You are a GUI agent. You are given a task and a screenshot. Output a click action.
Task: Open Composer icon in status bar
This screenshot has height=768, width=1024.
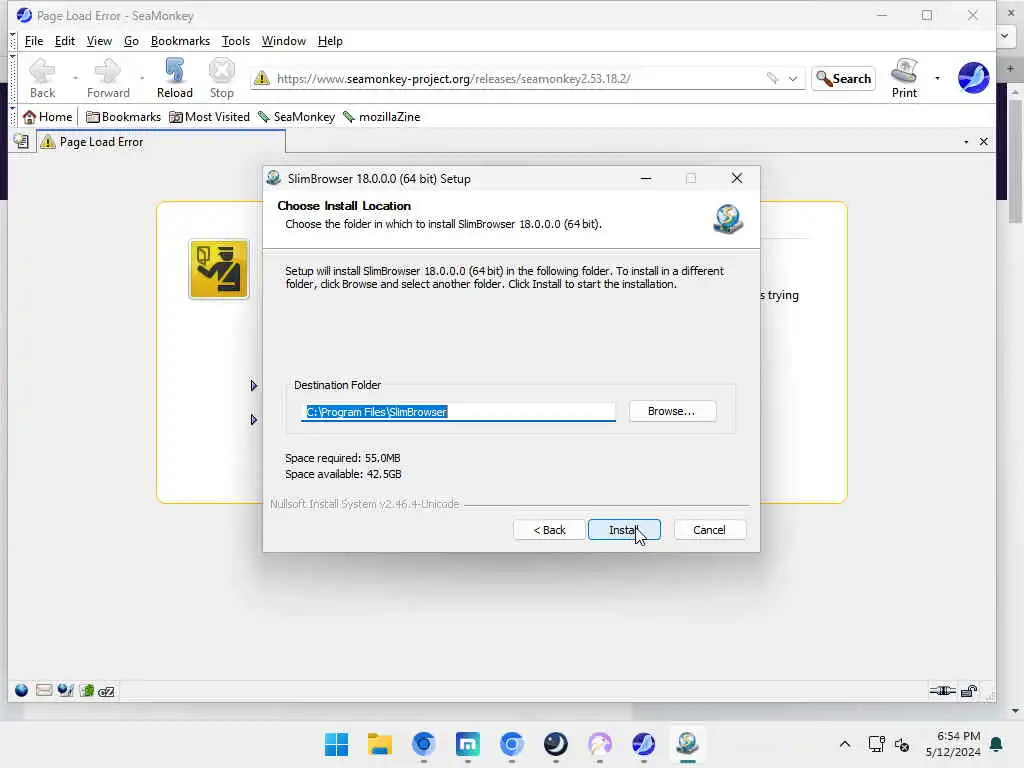(x=65, y=690)
